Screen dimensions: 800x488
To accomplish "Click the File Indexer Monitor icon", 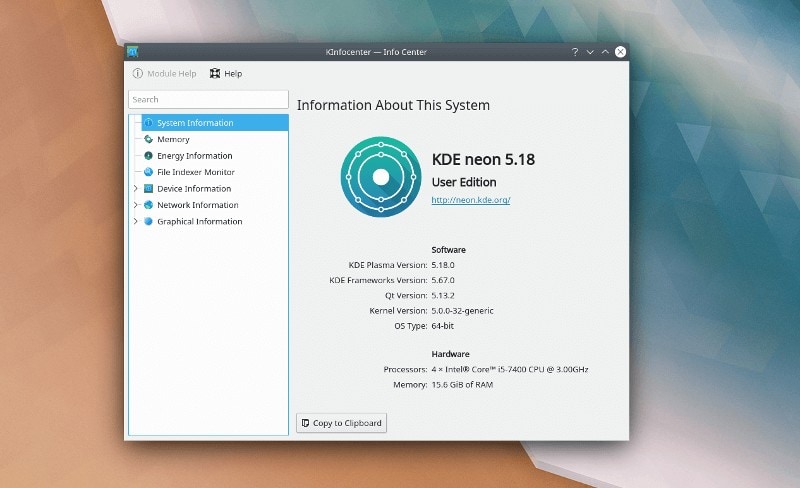I will tap(148, 172).
